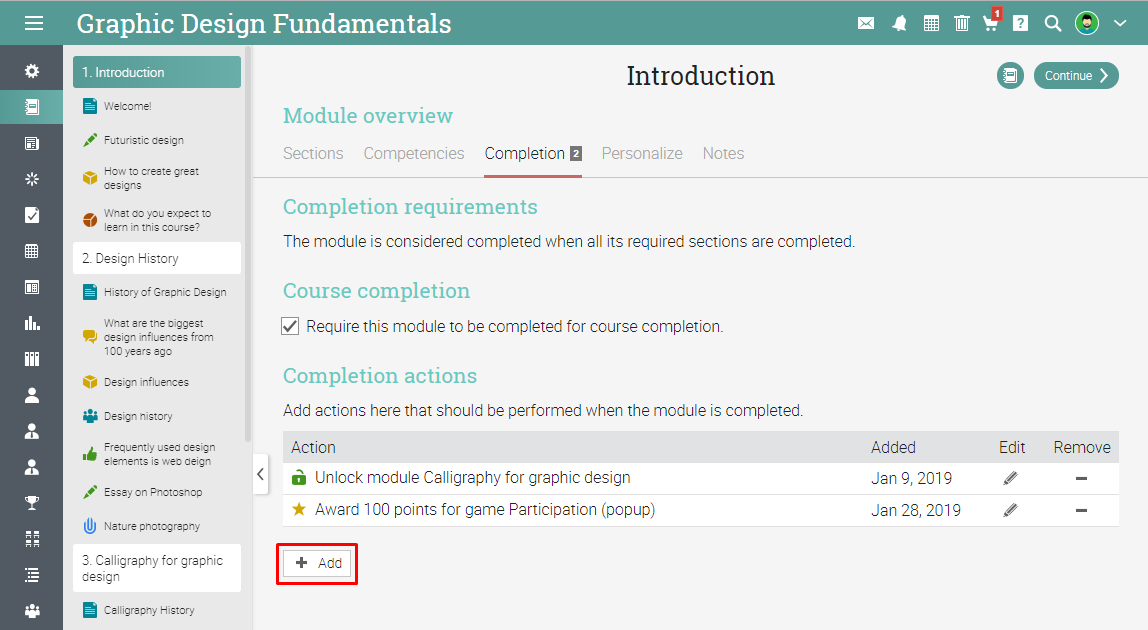Open shopping cart with 1 item
Screen dimensions: 1148x630
click(x=991, y=23)
